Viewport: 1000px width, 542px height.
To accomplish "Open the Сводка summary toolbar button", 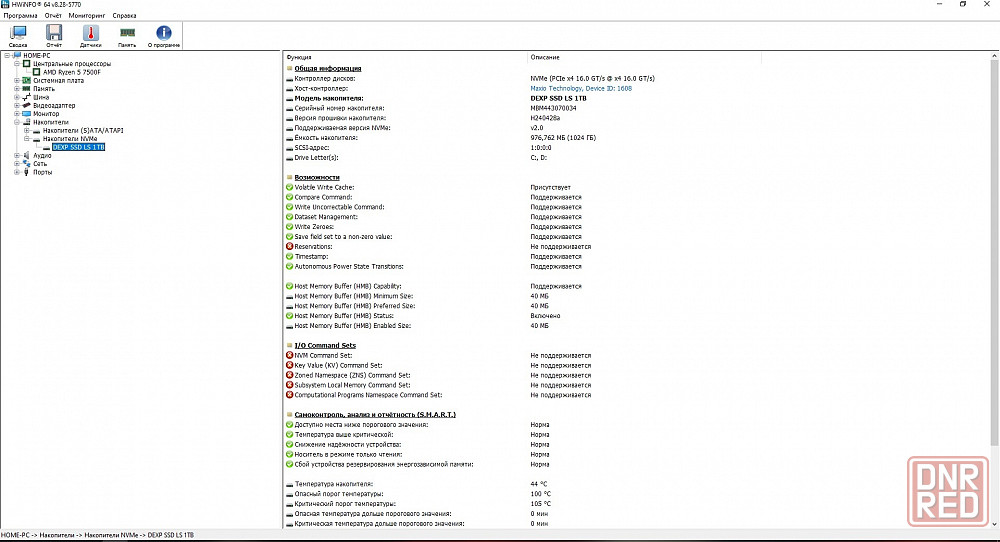I will 18,36.
